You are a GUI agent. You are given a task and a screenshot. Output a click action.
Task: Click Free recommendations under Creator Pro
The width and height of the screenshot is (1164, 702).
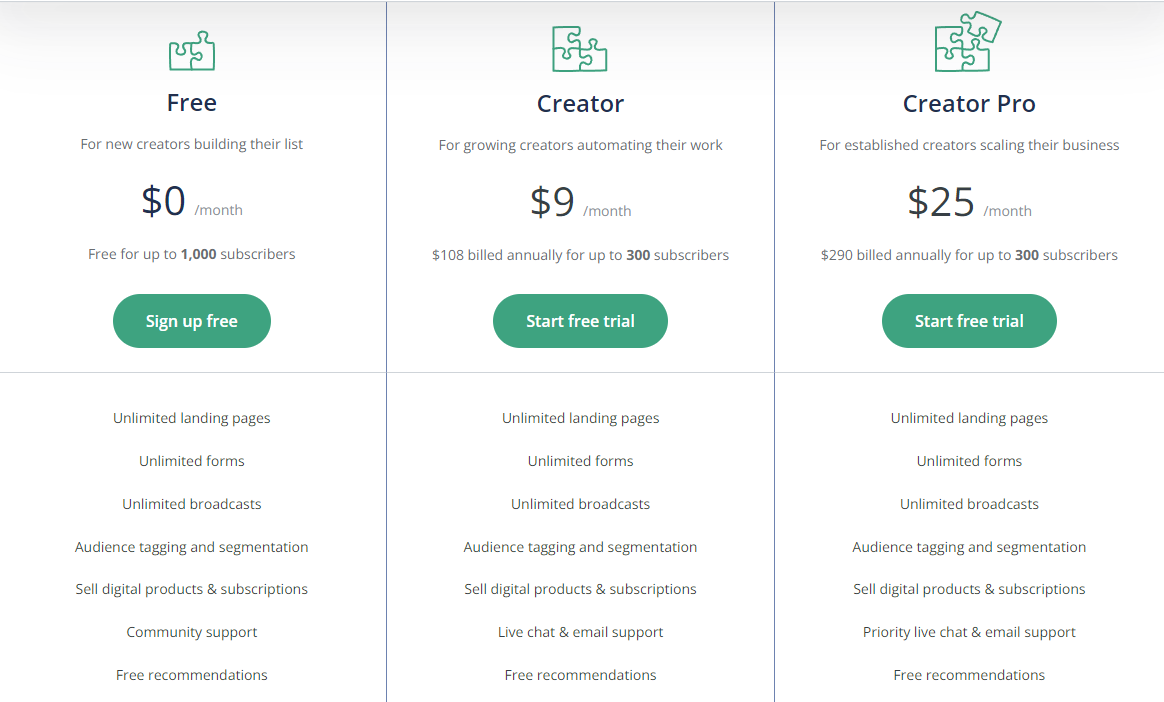tap(969, 675)
